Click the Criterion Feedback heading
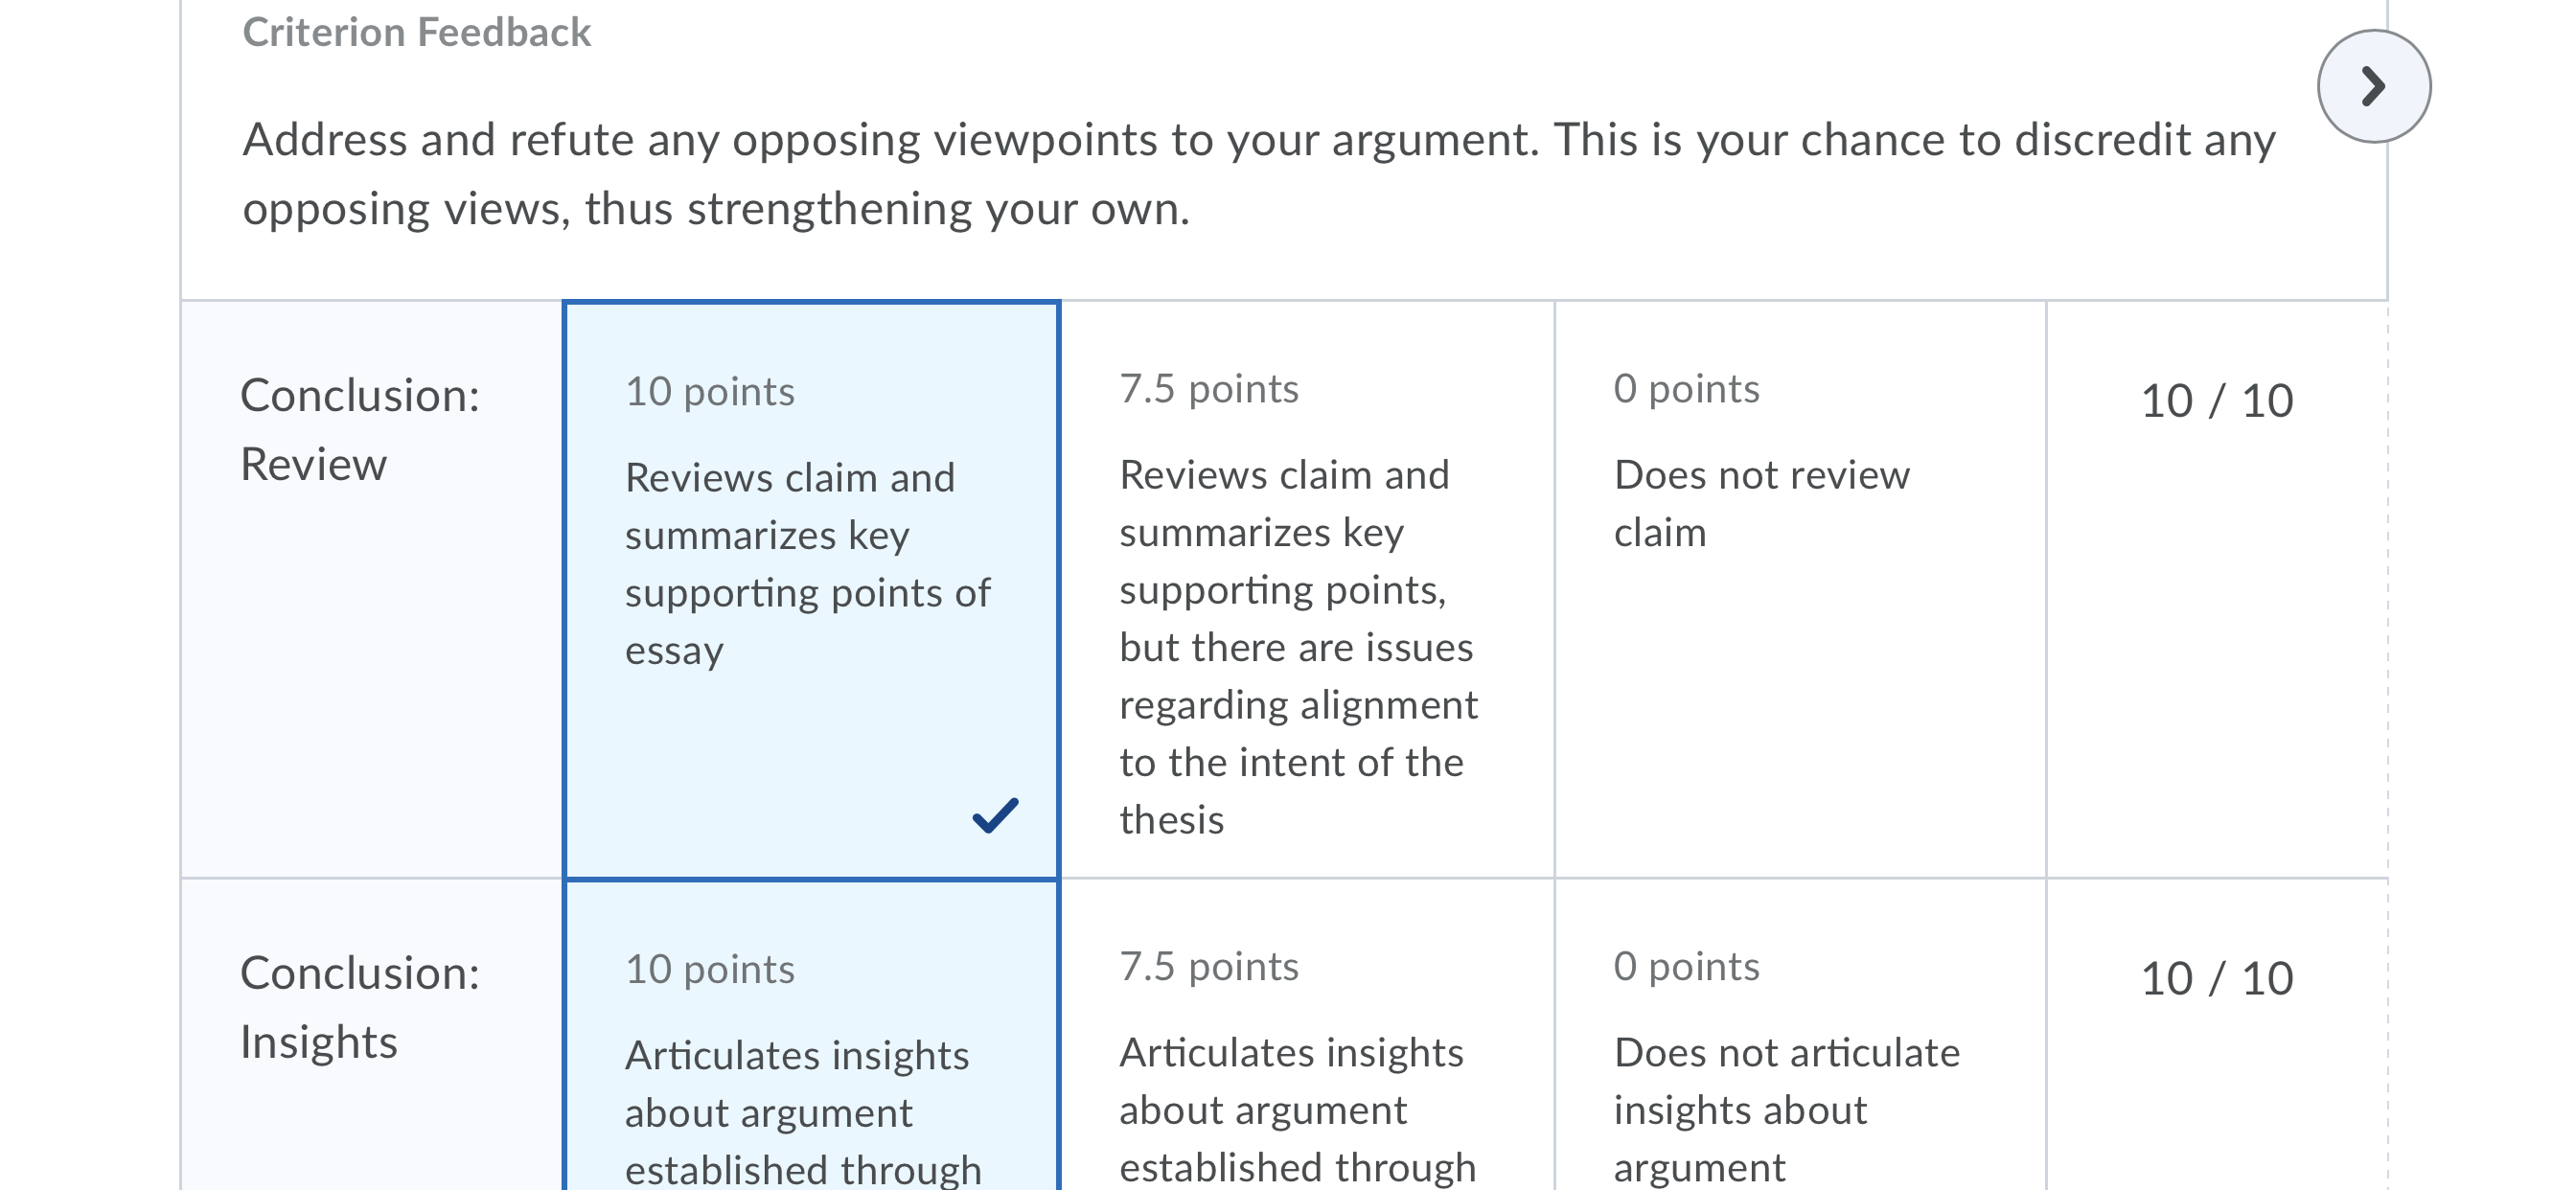 point(416,32)
